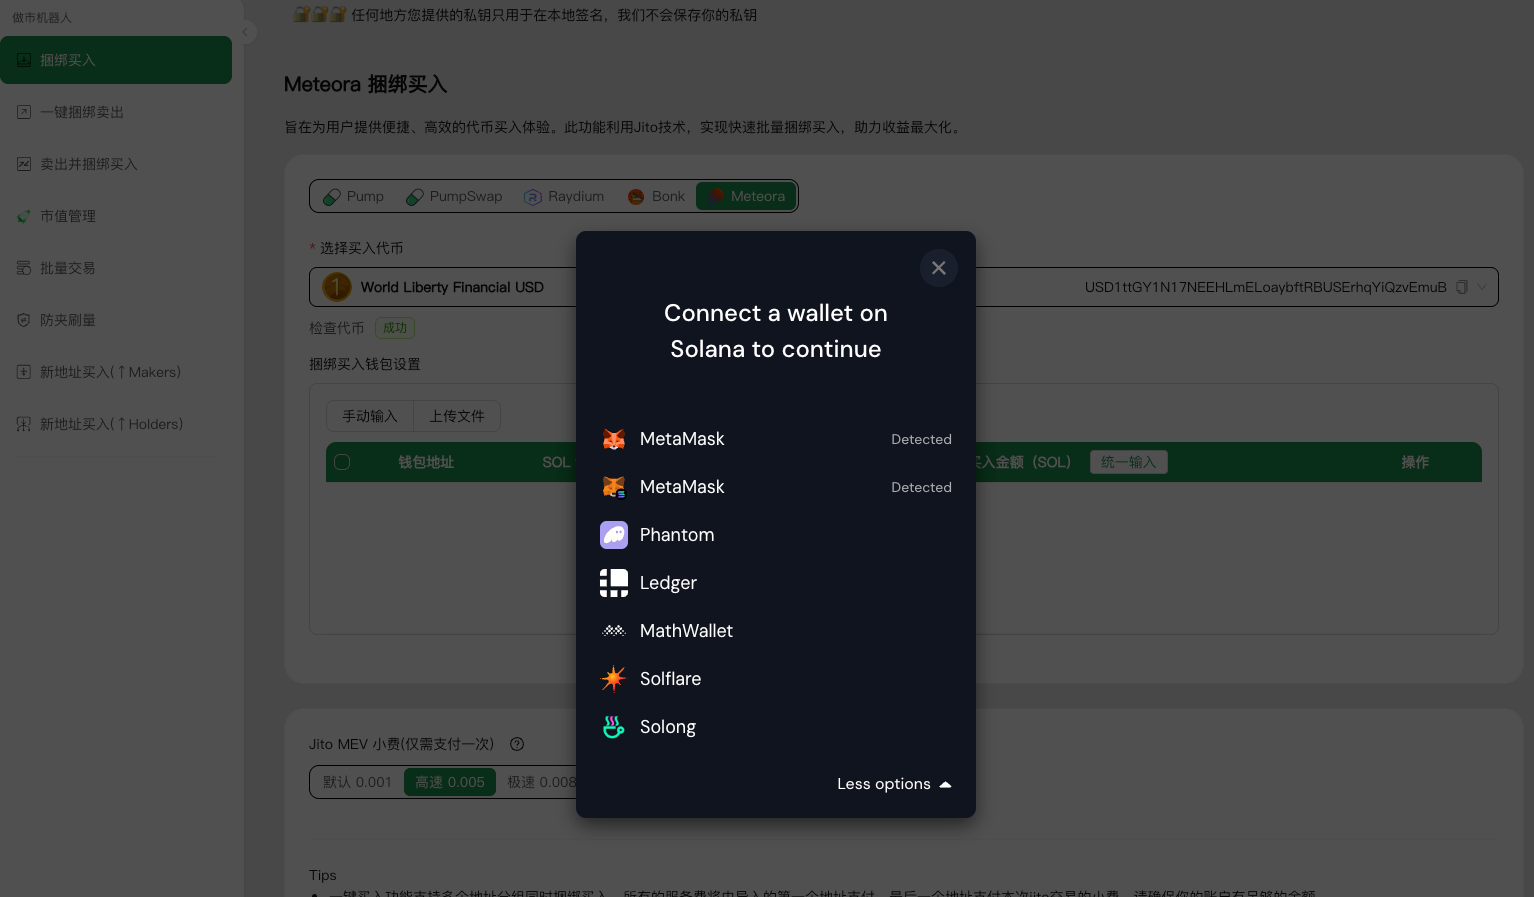Copy the token address with copy icon

click(x=1461, y=287)
